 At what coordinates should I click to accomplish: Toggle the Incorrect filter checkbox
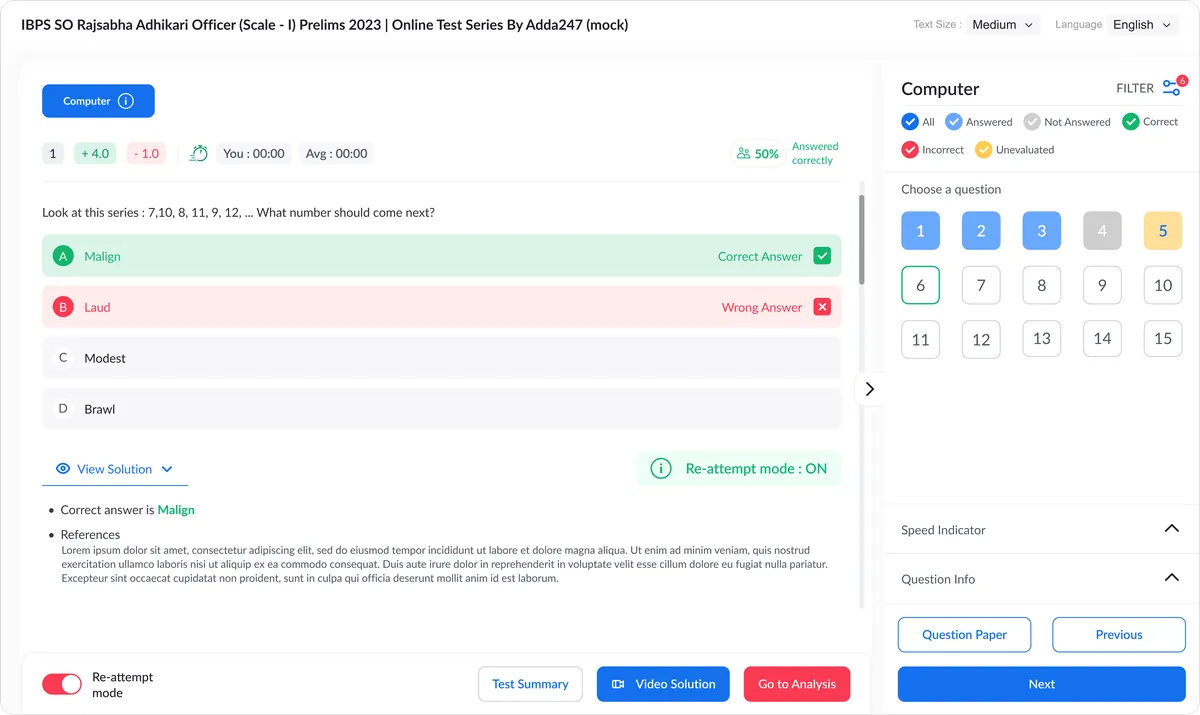910,150
